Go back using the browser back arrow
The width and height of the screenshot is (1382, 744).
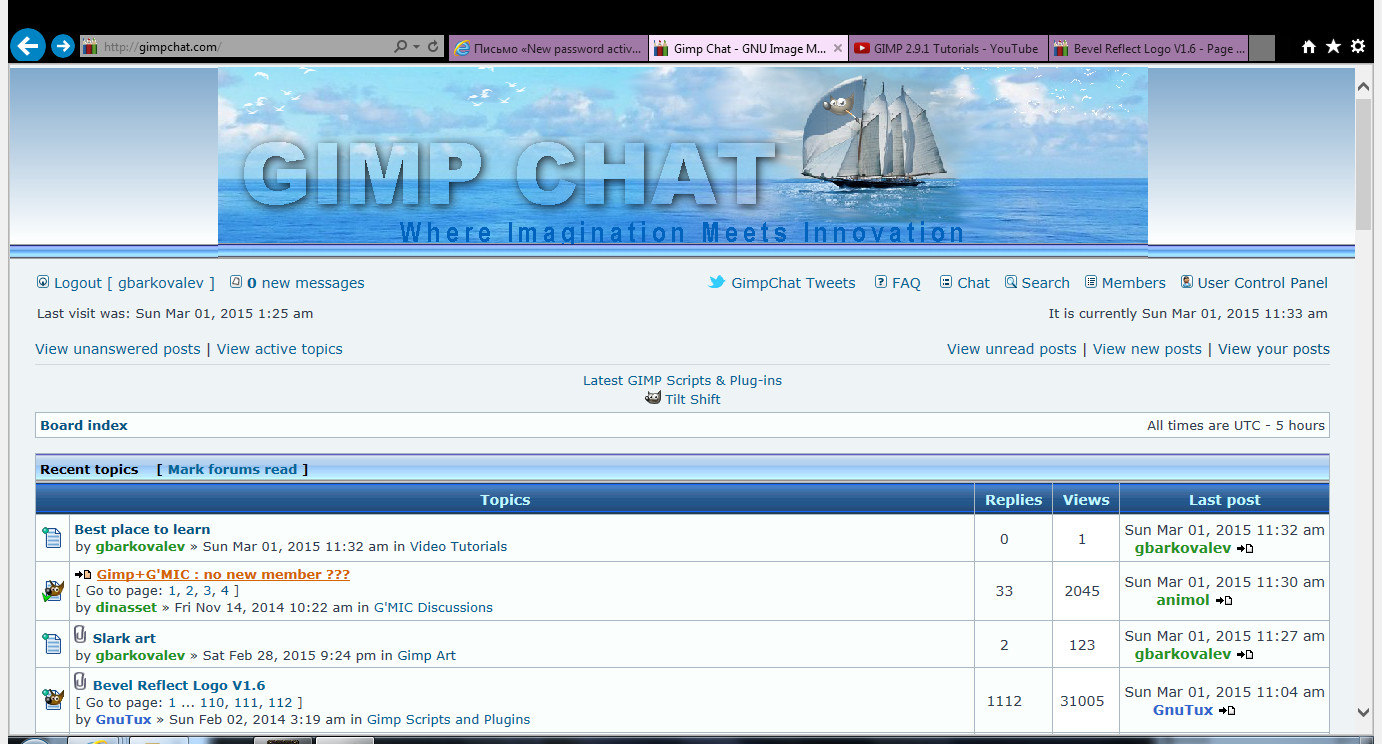(28, 45)
